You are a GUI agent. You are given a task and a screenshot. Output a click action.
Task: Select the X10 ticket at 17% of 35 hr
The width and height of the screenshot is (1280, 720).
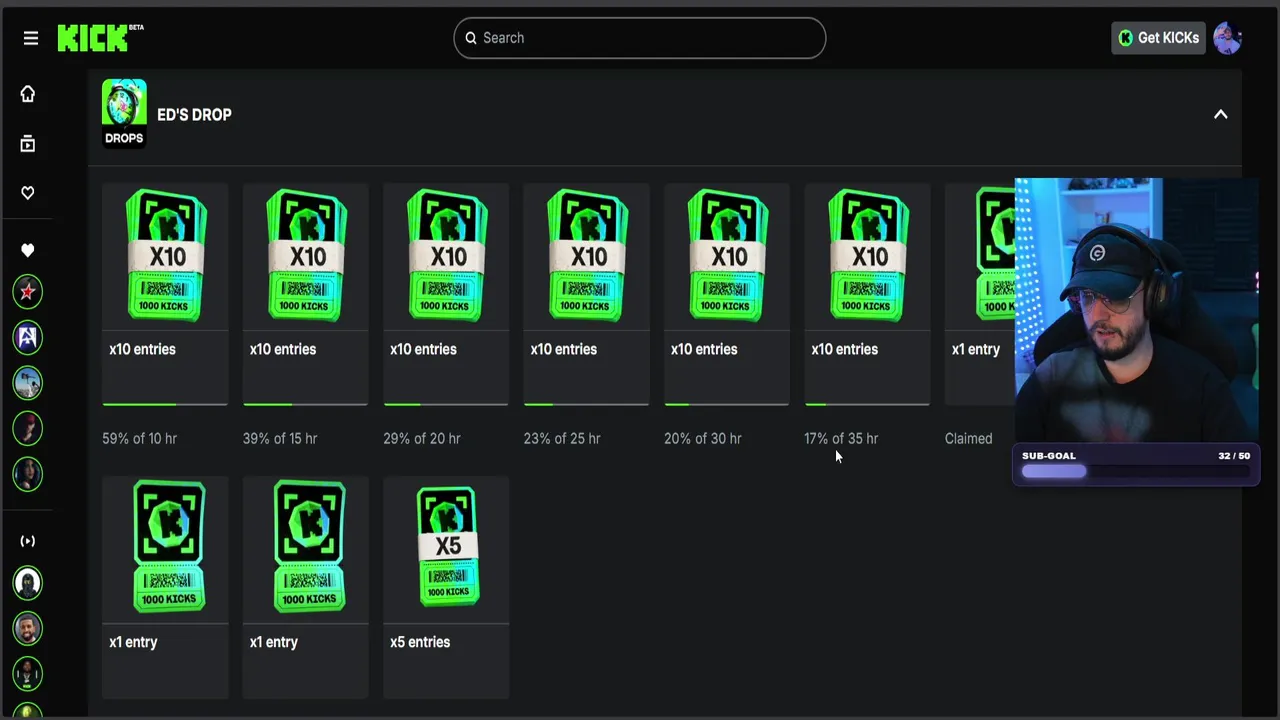tap(868, 255)
